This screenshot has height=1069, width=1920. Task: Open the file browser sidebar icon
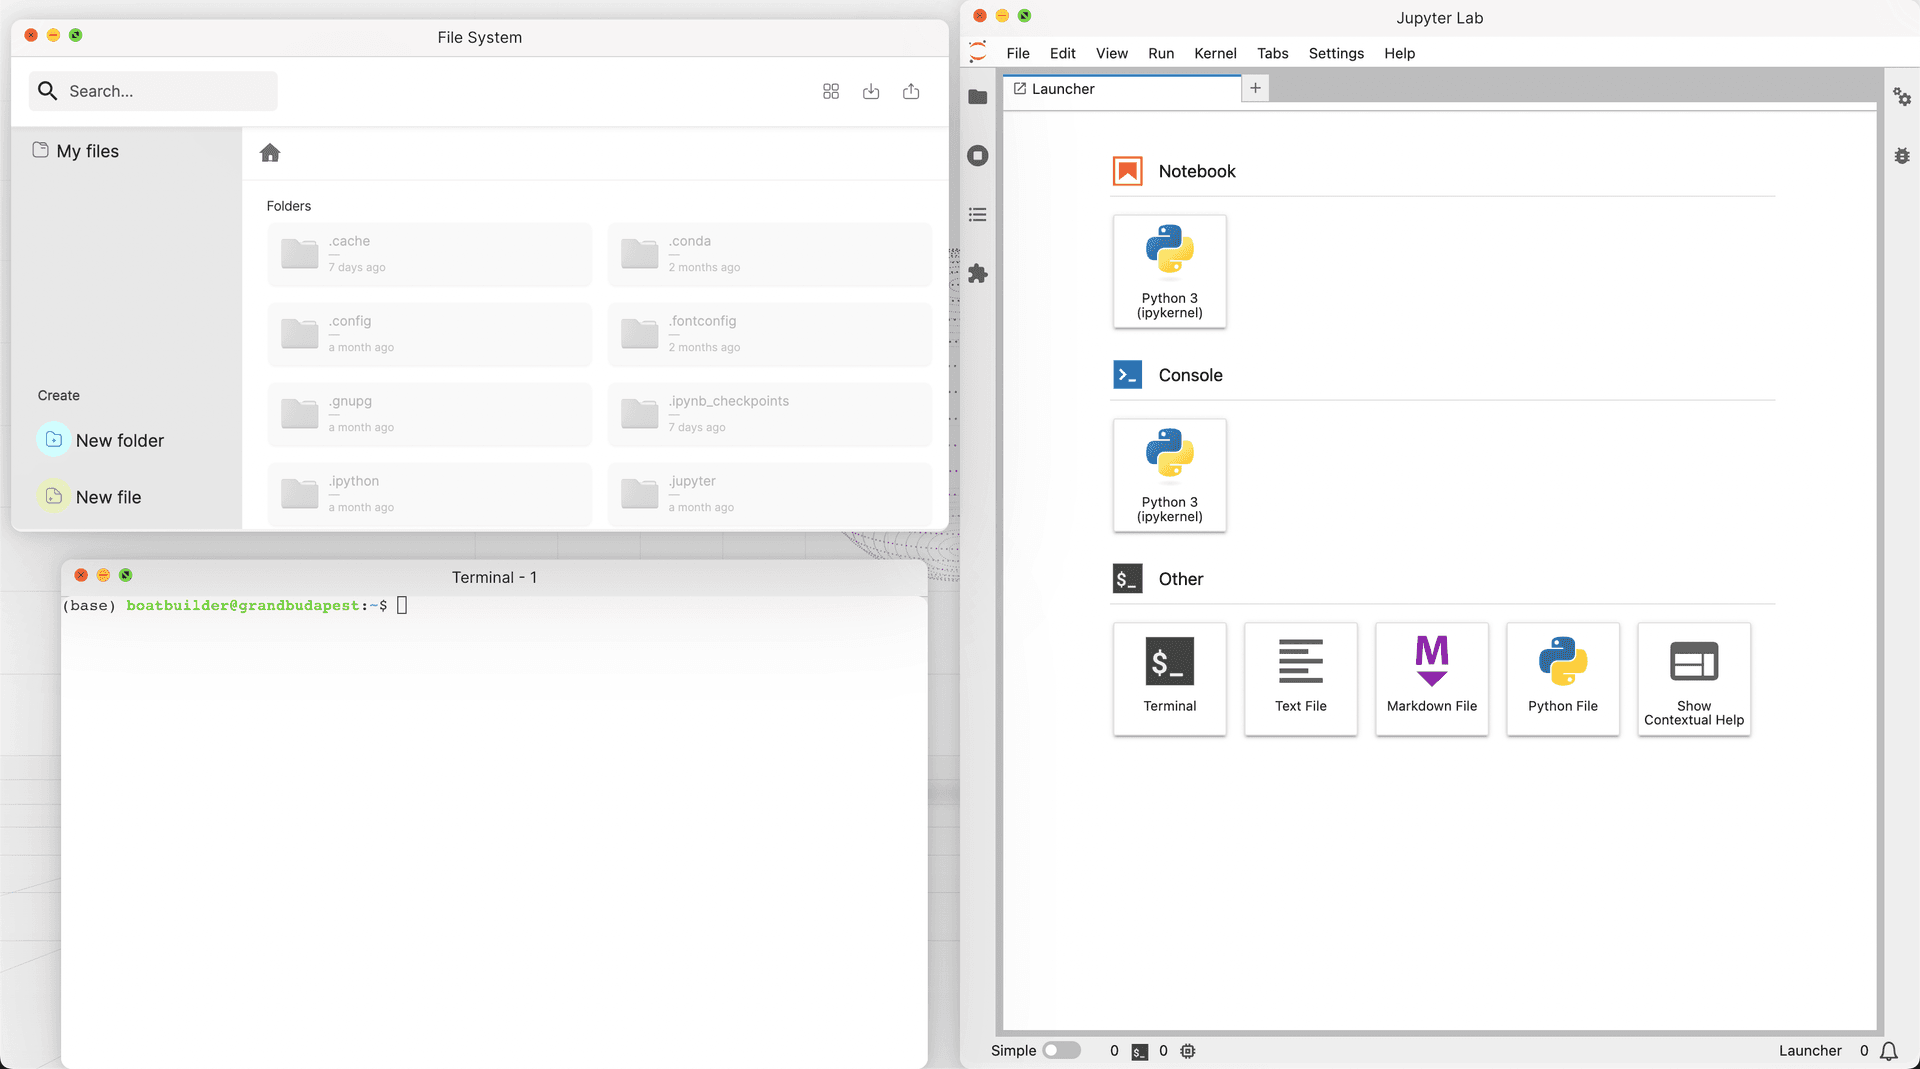[x=978, y=97]
